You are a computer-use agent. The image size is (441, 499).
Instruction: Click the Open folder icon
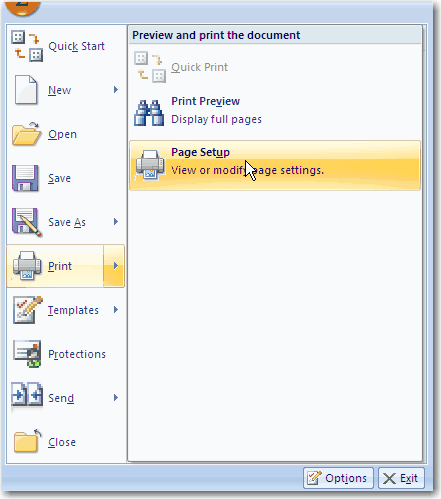(27, 134)
